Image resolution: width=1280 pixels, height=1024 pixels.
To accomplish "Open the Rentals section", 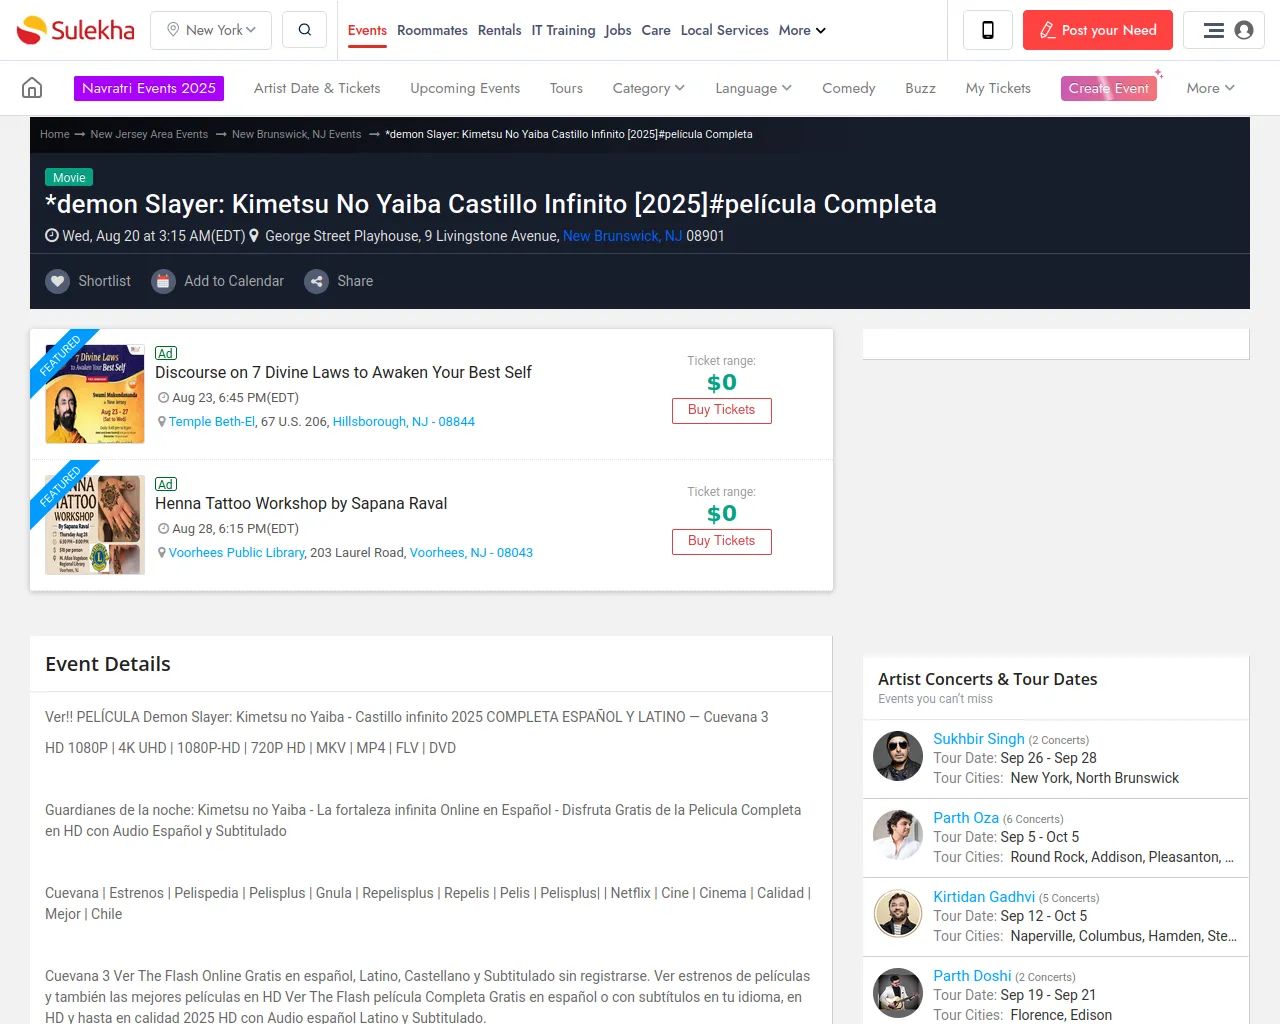I will (x=499, y=30).
